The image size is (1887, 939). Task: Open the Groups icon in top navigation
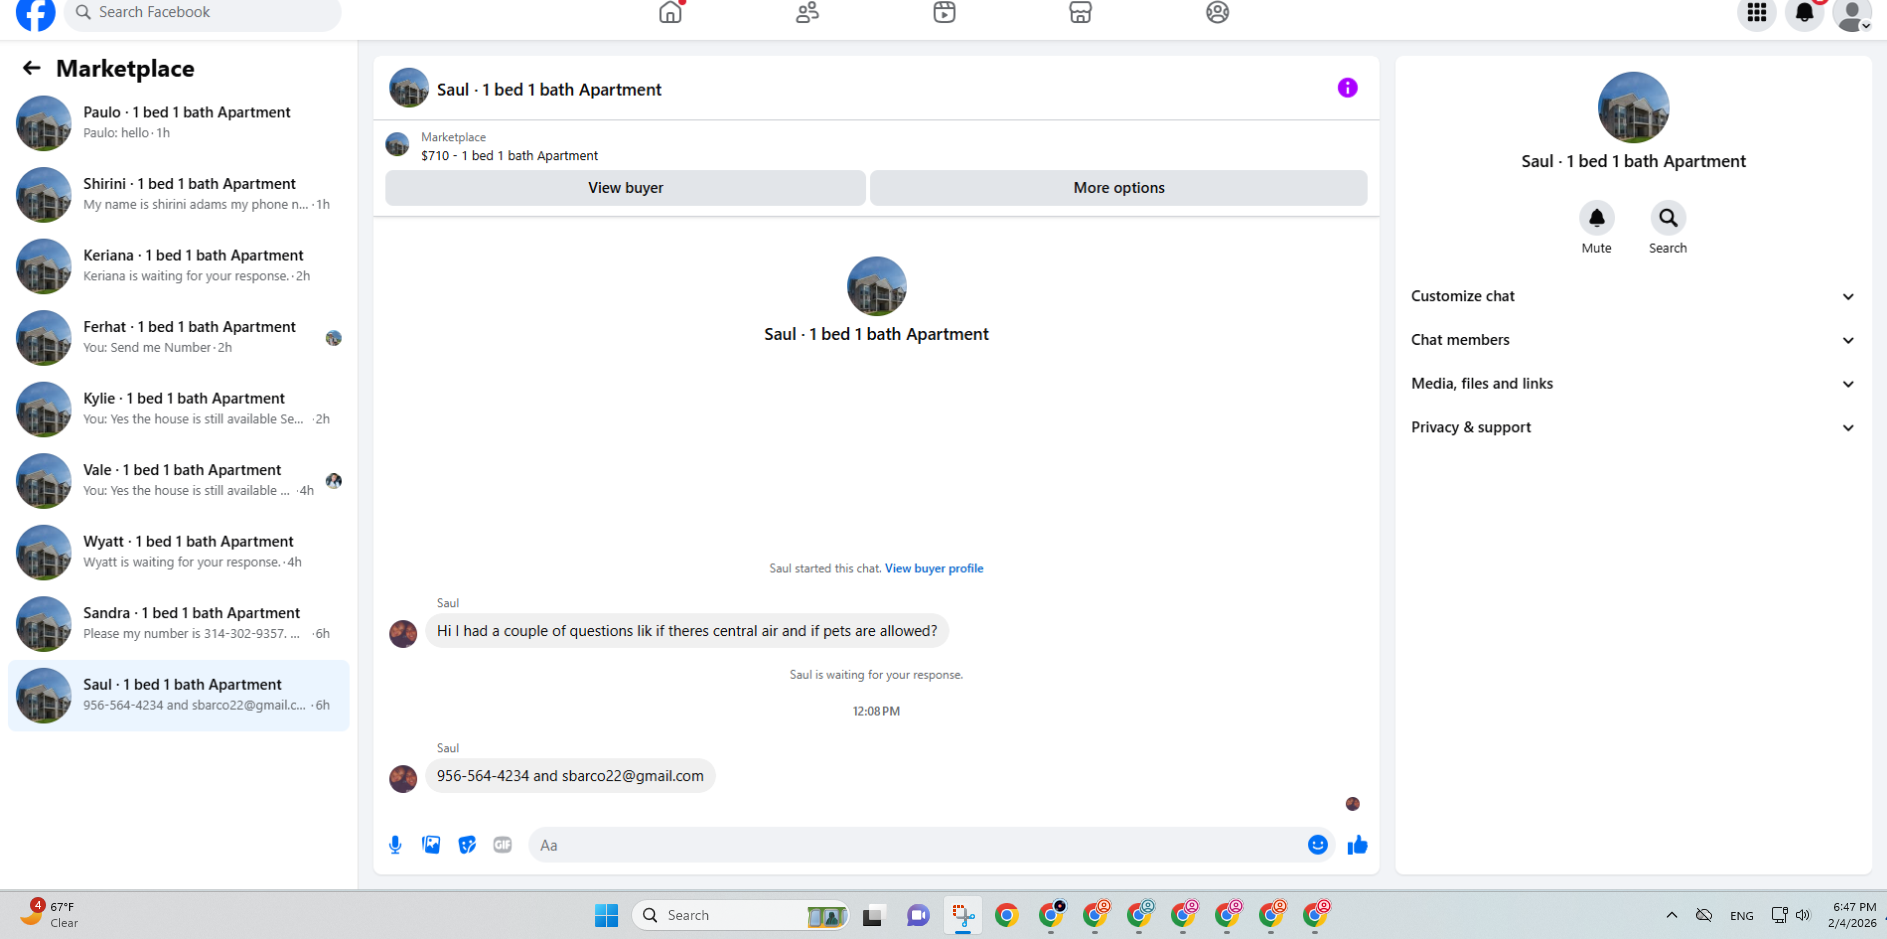click(x=1217, y=12)
